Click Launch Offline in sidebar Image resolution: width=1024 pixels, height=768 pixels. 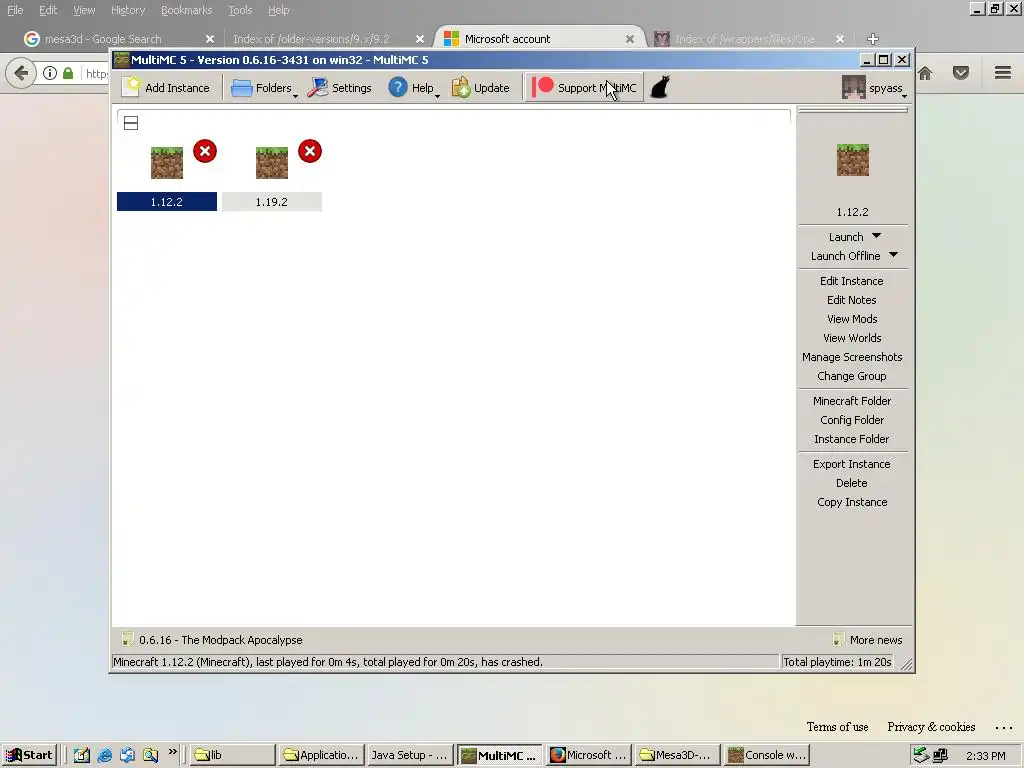(845, 256)
